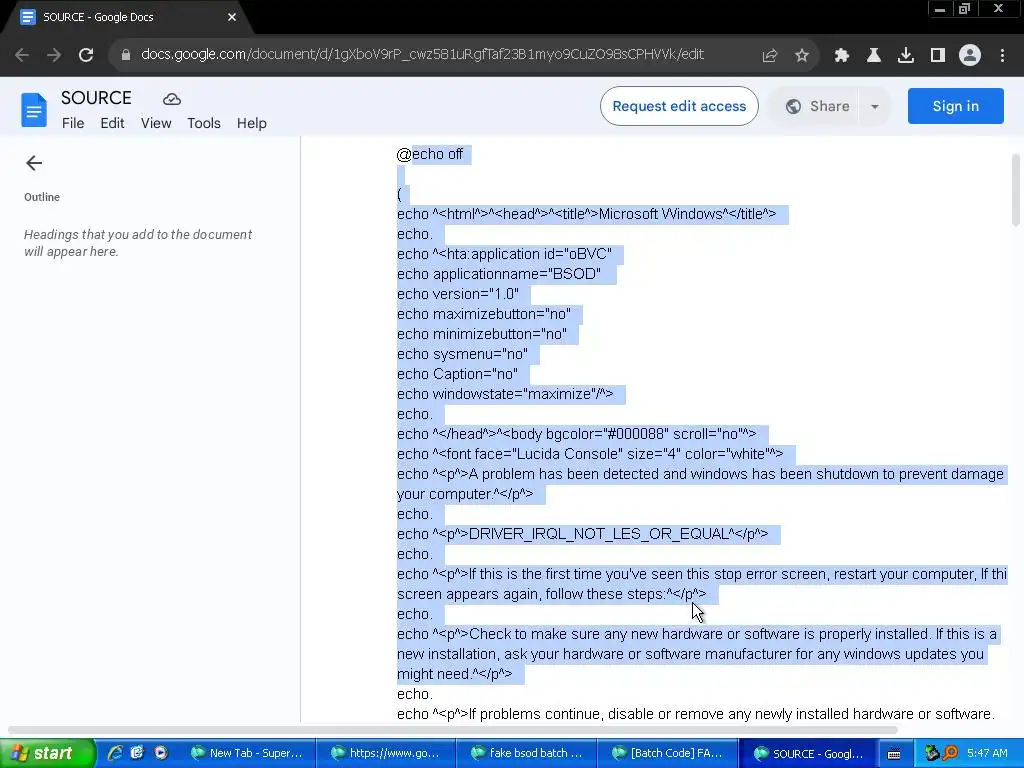Click the URL address bar field
Viewport: 1024px width, 768px height.
pyautogui.click(x=423, y=55)
